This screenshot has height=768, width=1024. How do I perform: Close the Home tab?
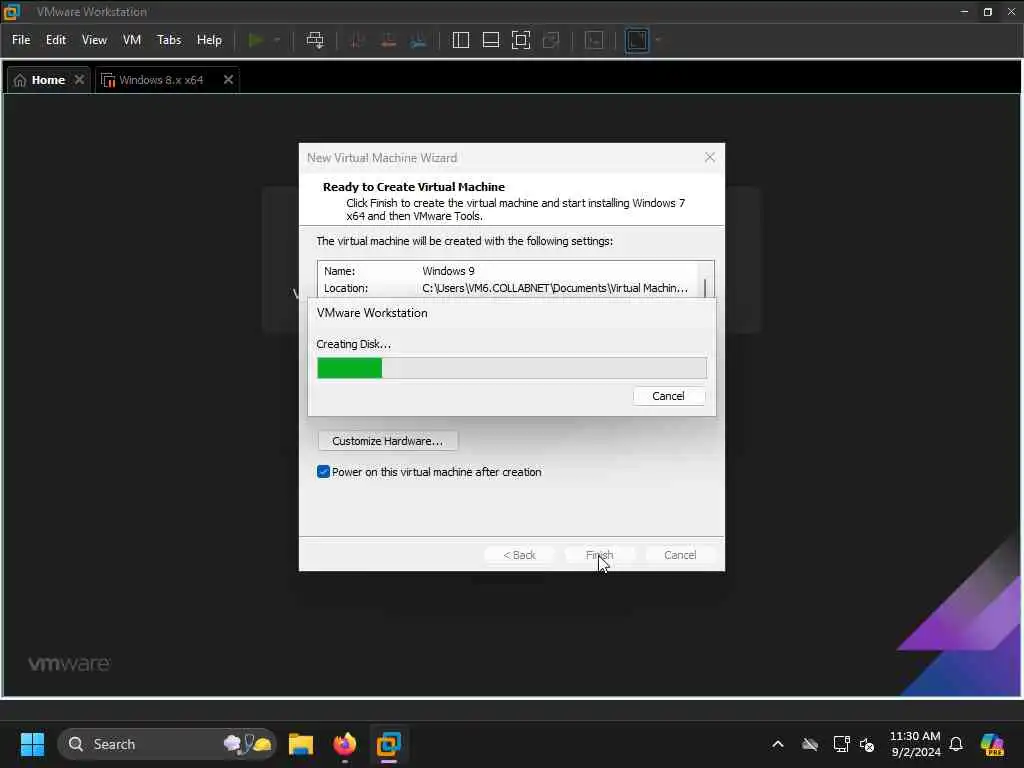pyautogui.click(x=79, y=79)
